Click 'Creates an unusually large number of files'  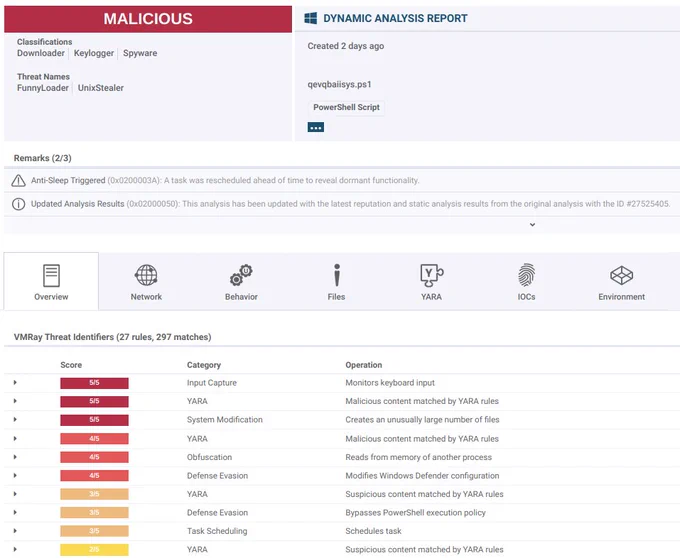[x=422, y=420]
